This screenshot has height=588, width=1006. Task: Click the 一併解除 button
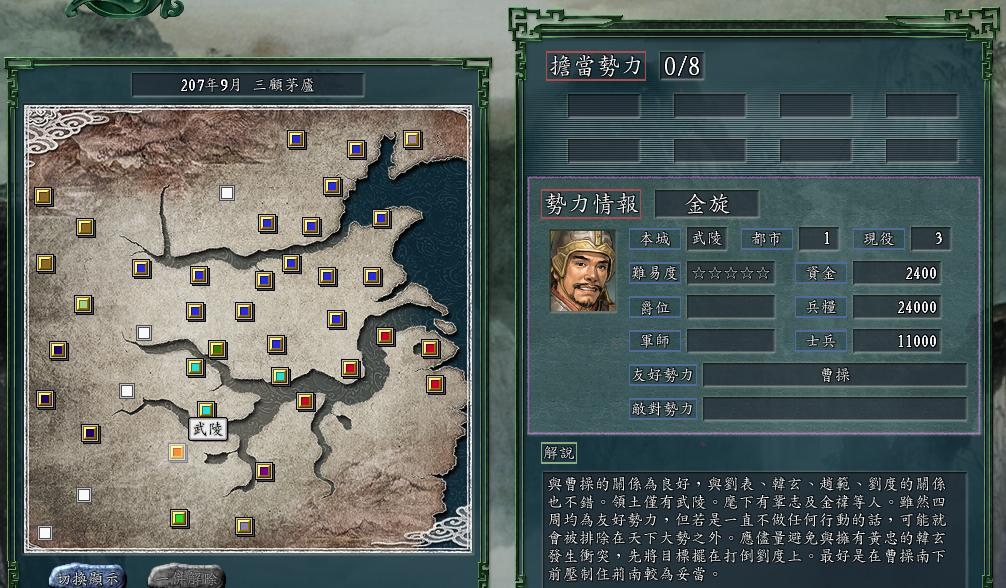click(x=187, y=577)
